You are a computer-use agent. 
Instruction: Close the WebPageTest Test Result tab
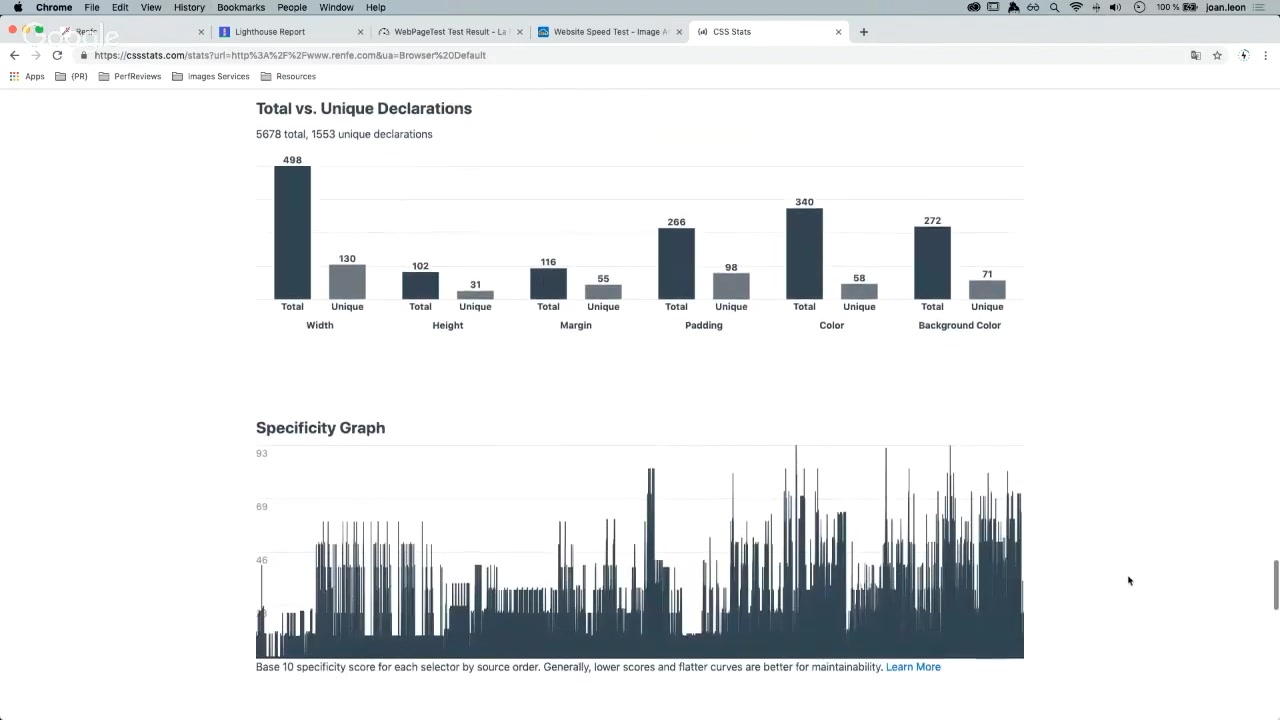point(520,32)
